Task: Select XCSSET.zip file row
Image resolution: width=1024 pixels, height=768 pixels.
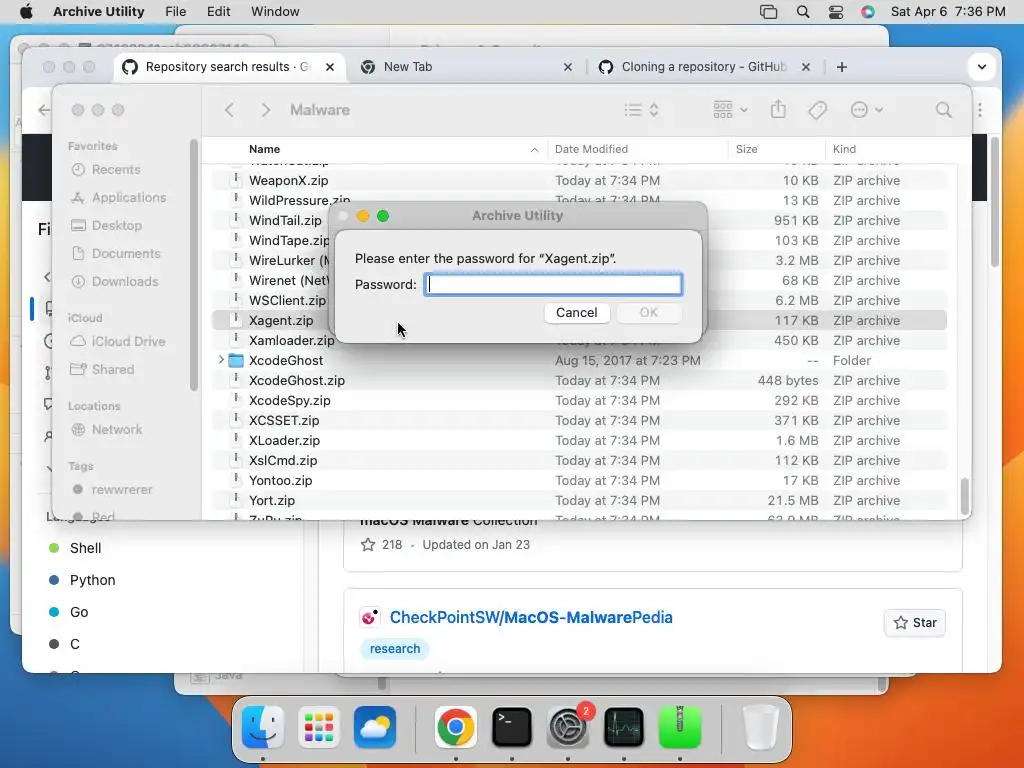Action: 579,421
